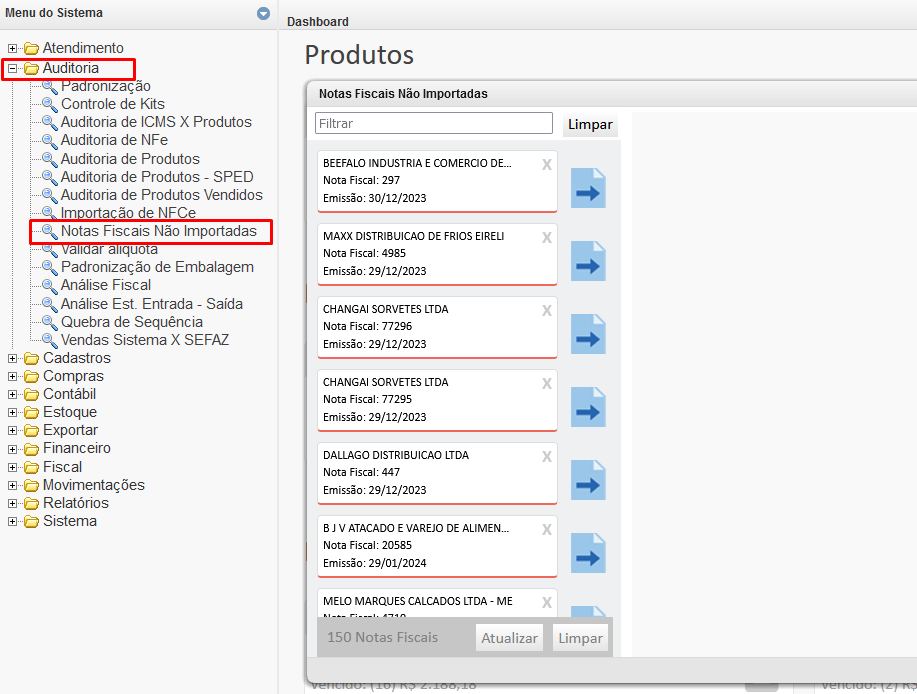This screenshot has height=694, width=917.
Task: Expand the Relatórios folder
Action: 12,503
